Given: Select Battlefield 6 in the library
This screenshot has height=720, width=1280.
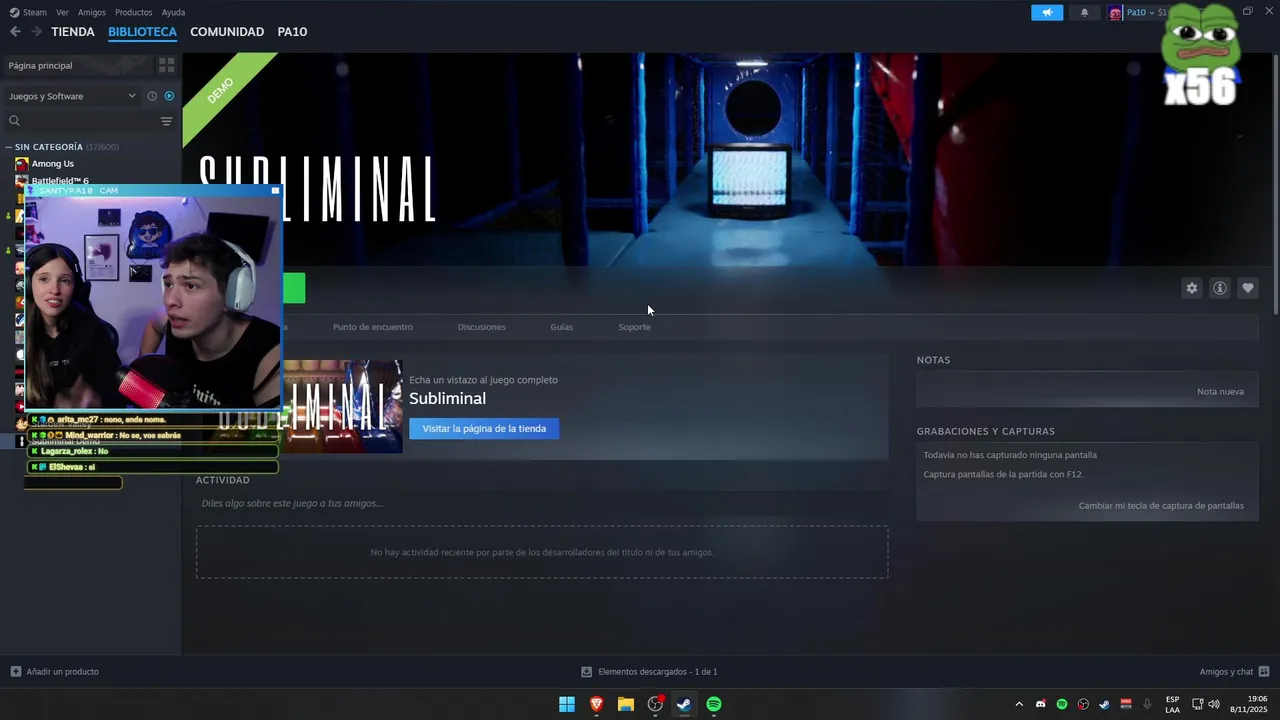Looking at the screenshot, I should pos(59,181).
